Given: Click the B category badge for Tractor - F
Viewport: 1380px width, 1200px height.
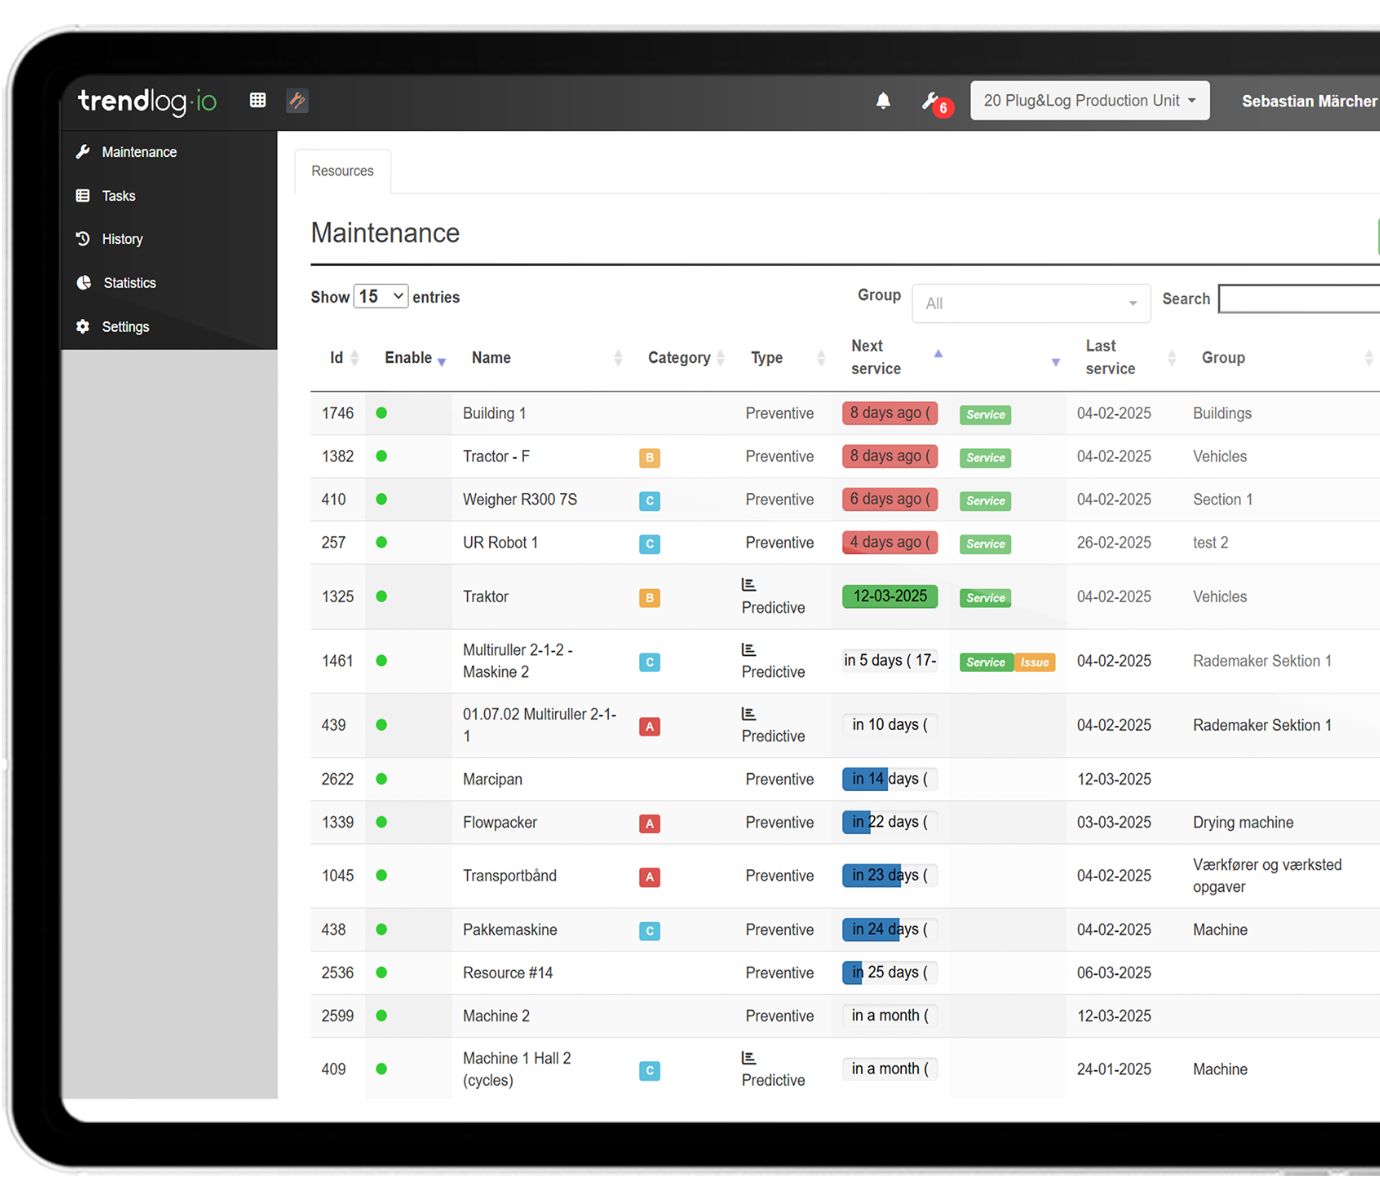Looking at the screenshot, I should (x=649, y=458).
